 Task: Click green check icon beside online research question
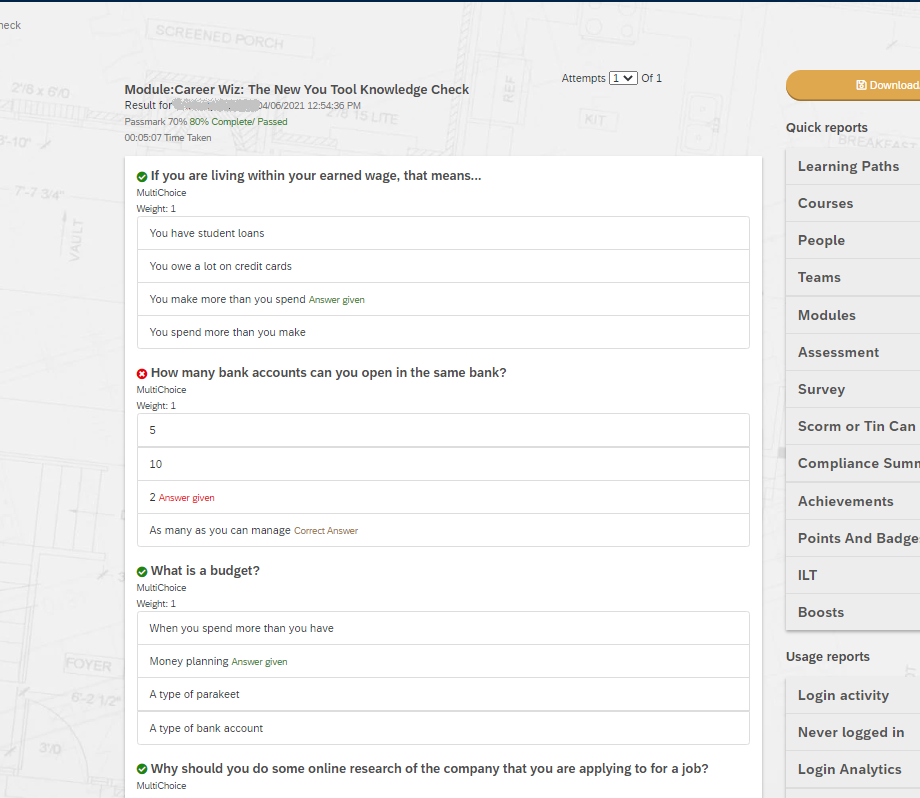click(x=142, y=769)
